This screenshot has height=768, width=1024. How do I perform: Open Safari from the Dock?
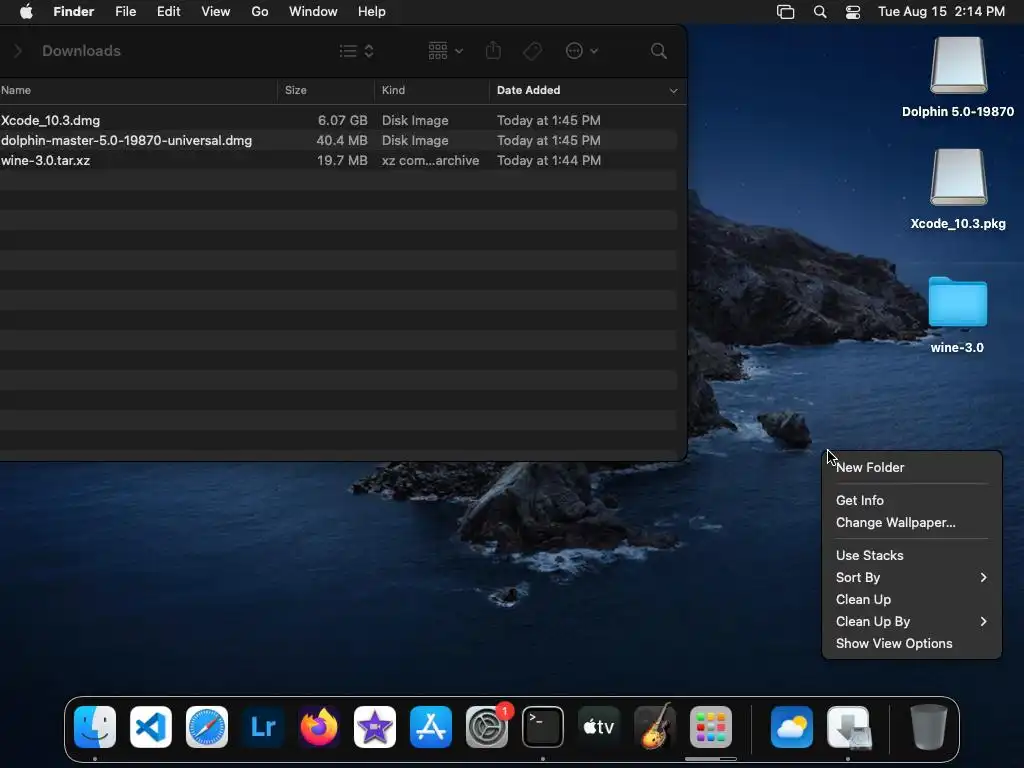207,727
